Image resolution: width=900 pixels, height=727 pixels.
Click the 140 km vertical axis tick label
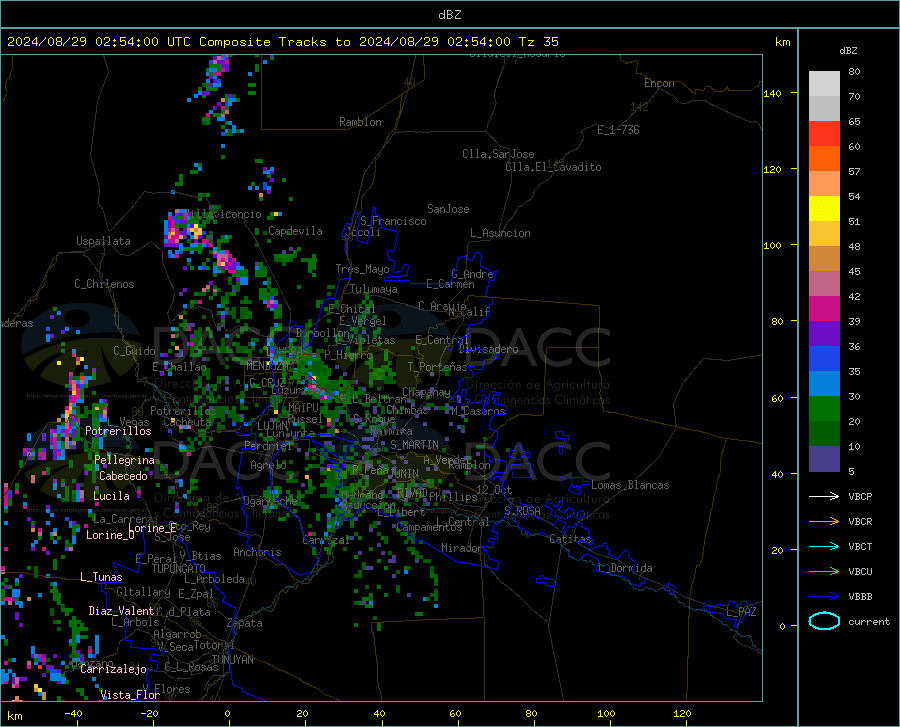772,94
